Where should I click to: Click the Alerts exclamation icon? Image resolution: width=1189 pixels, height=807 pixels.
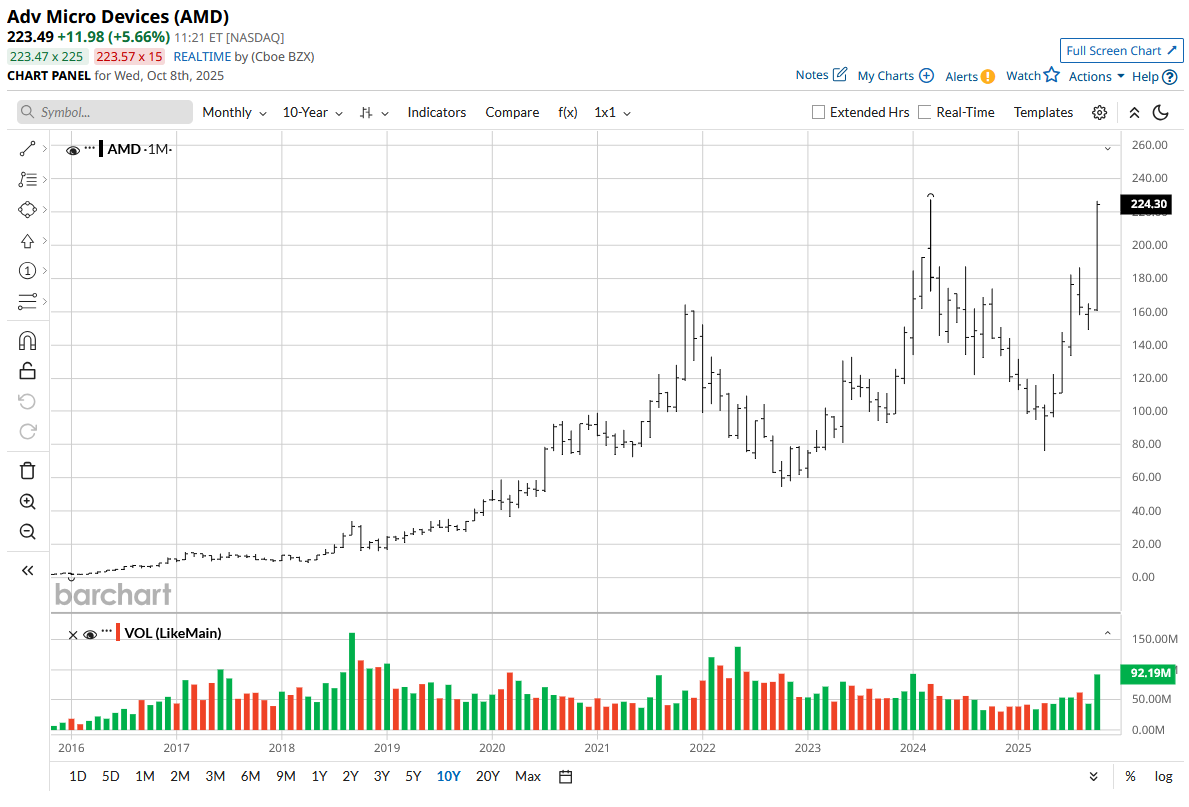coord(987,77)
